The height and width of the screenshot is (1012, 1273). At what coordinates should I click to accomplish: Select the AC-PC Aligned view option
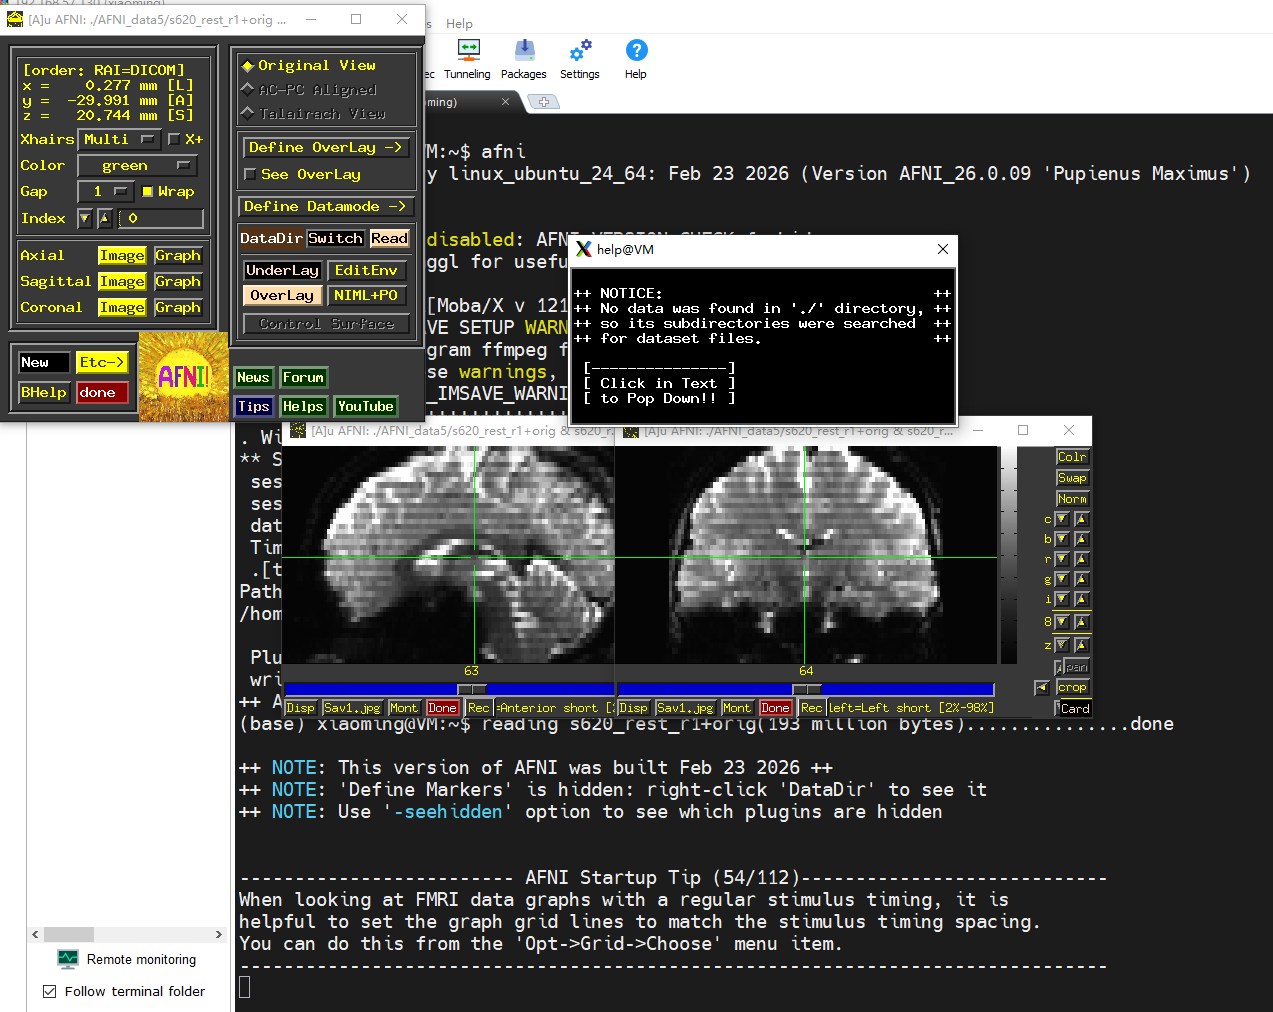tap(309, 90)
